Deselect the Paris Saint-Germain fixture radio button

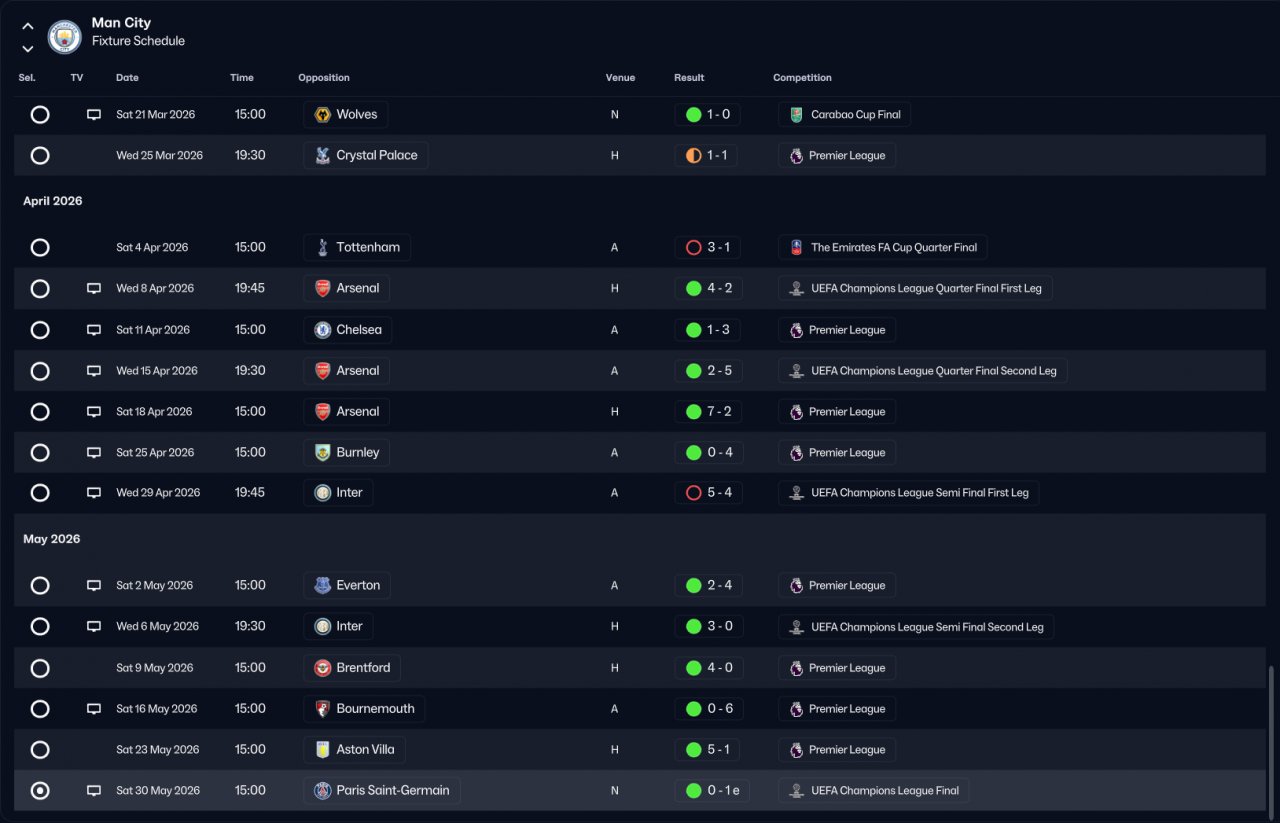tap(40, 791)
